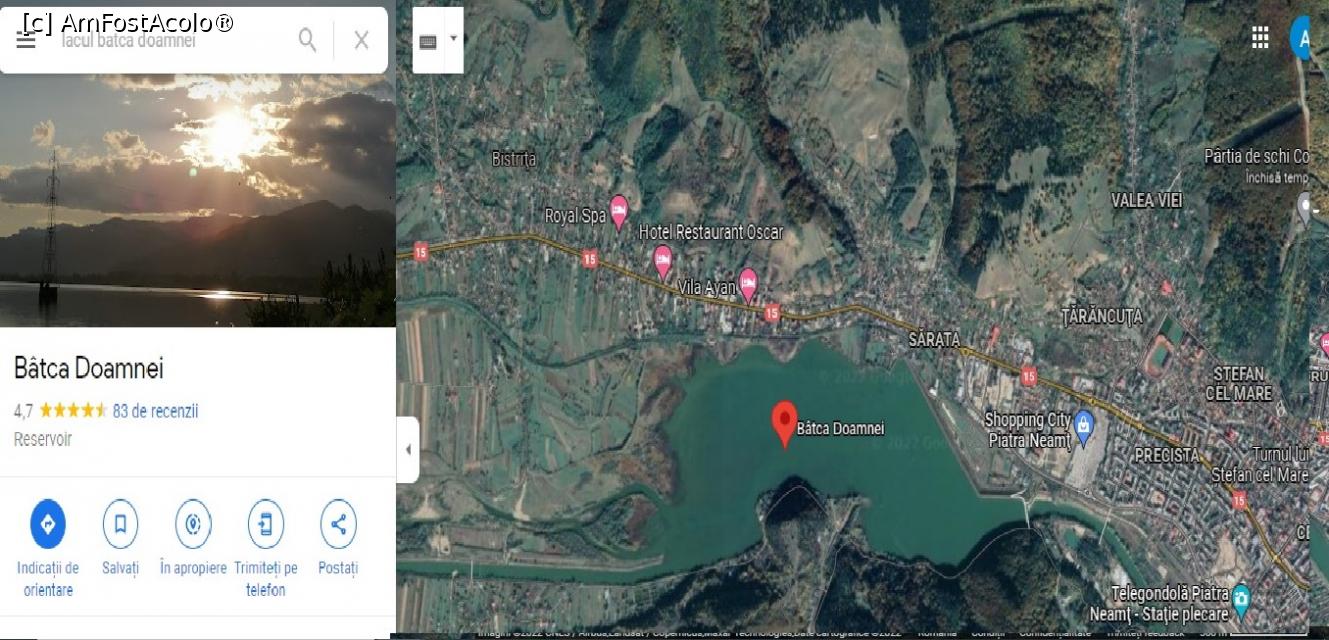Share the place using Postați icon

click(x=338, y=524)
